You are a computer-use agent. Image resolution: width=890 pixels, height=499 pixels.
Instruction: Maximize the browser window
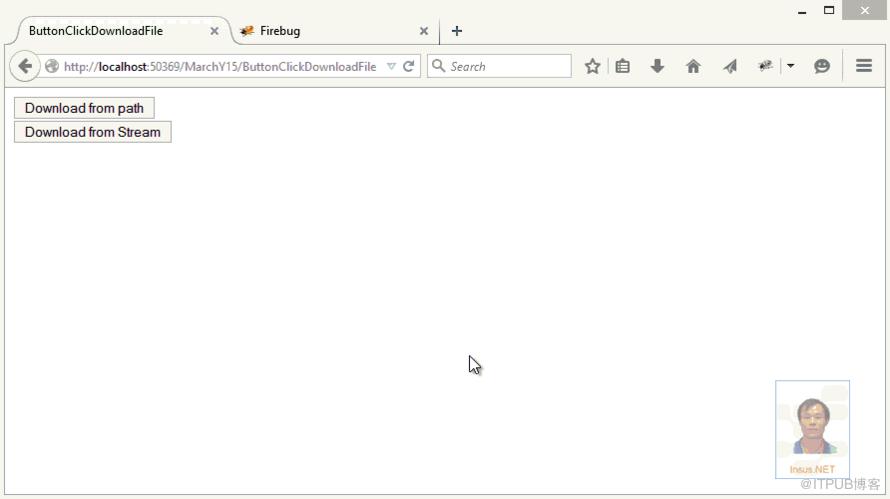[x=829, y=10]
